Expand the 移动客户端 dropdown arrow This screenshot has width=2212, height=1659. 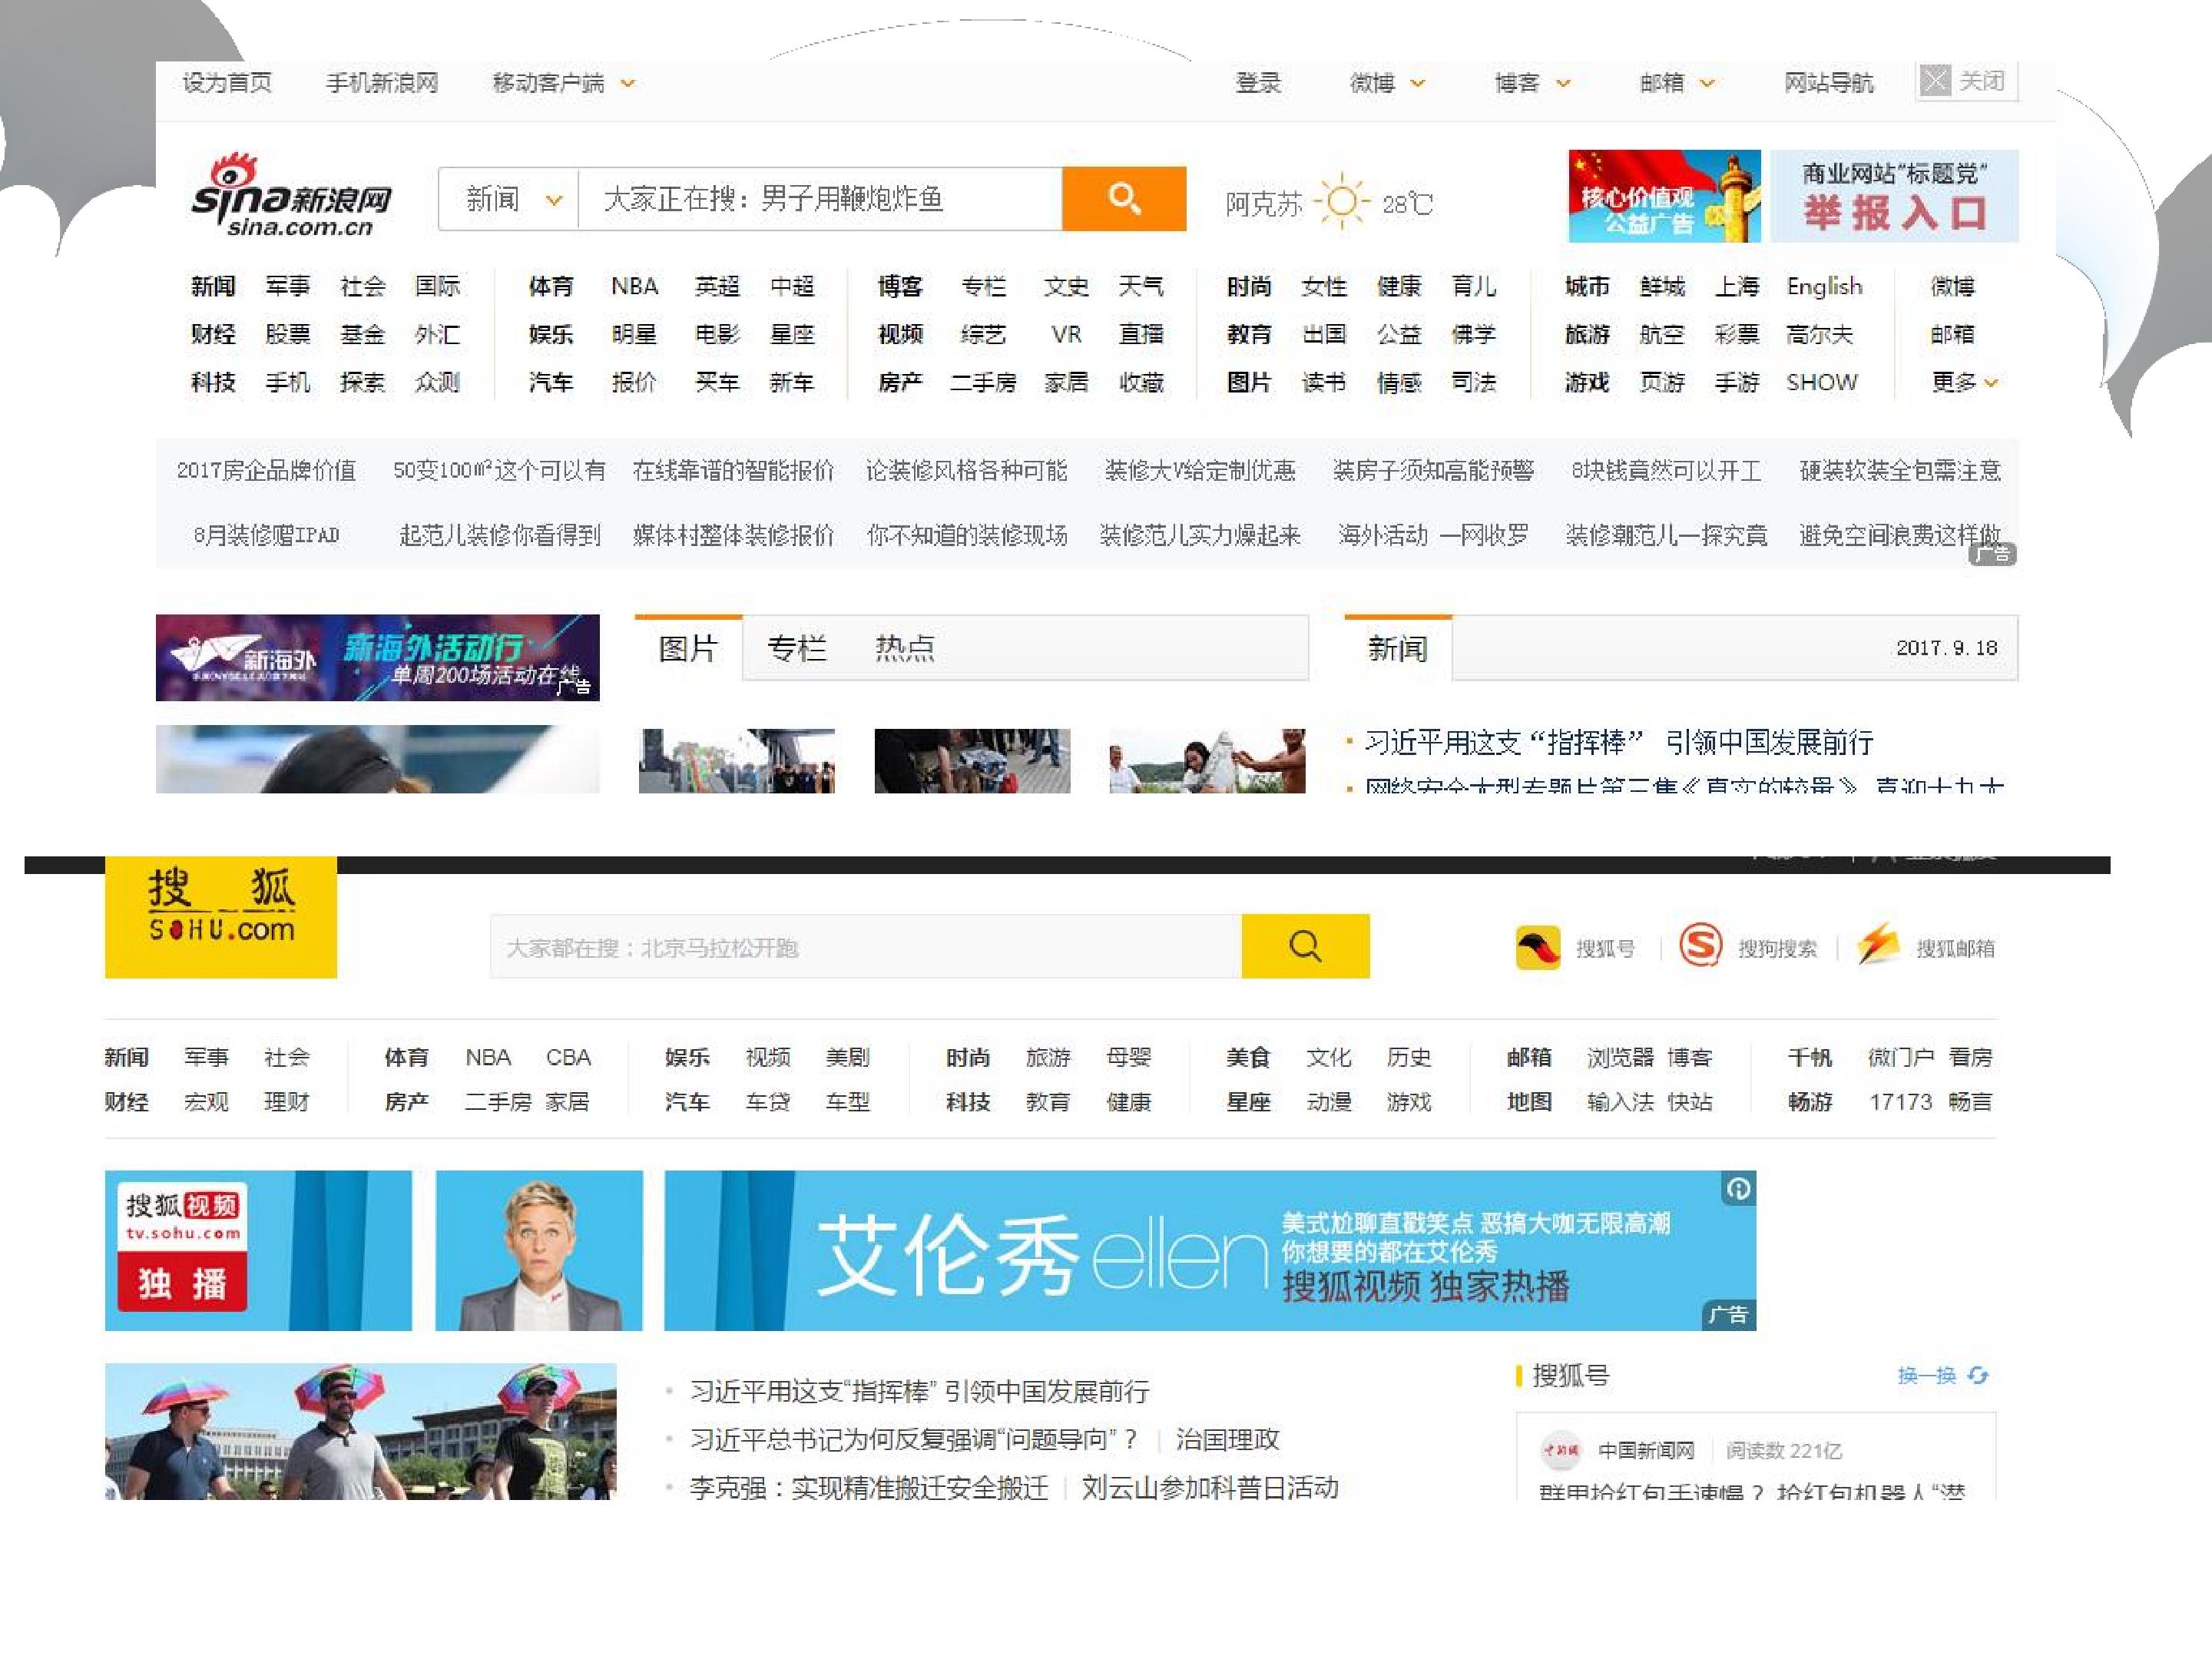coord(628,84)
